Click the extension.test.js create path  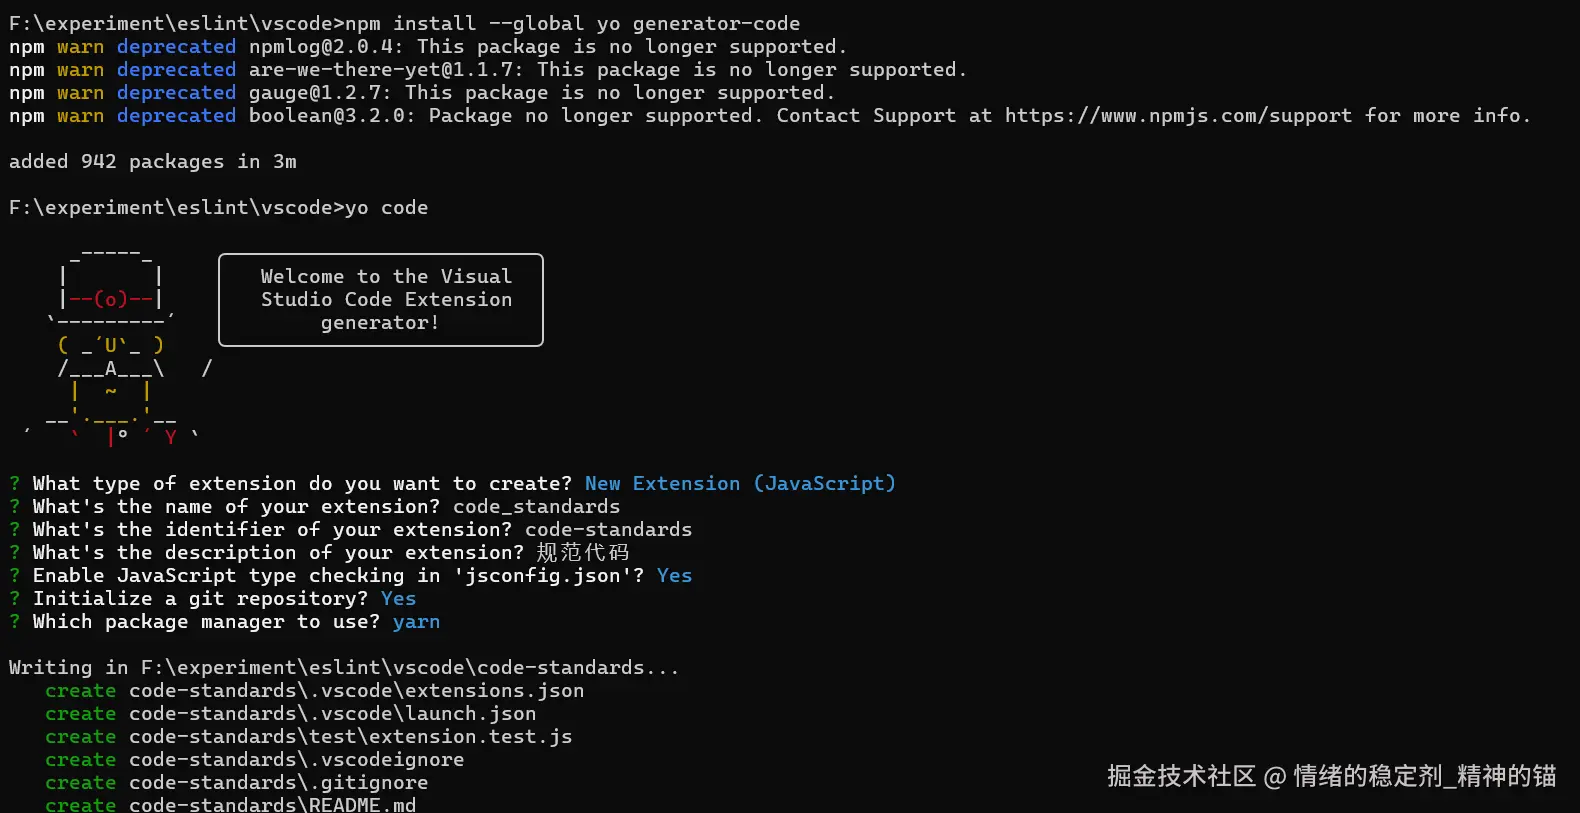click(x=350, y=737)
